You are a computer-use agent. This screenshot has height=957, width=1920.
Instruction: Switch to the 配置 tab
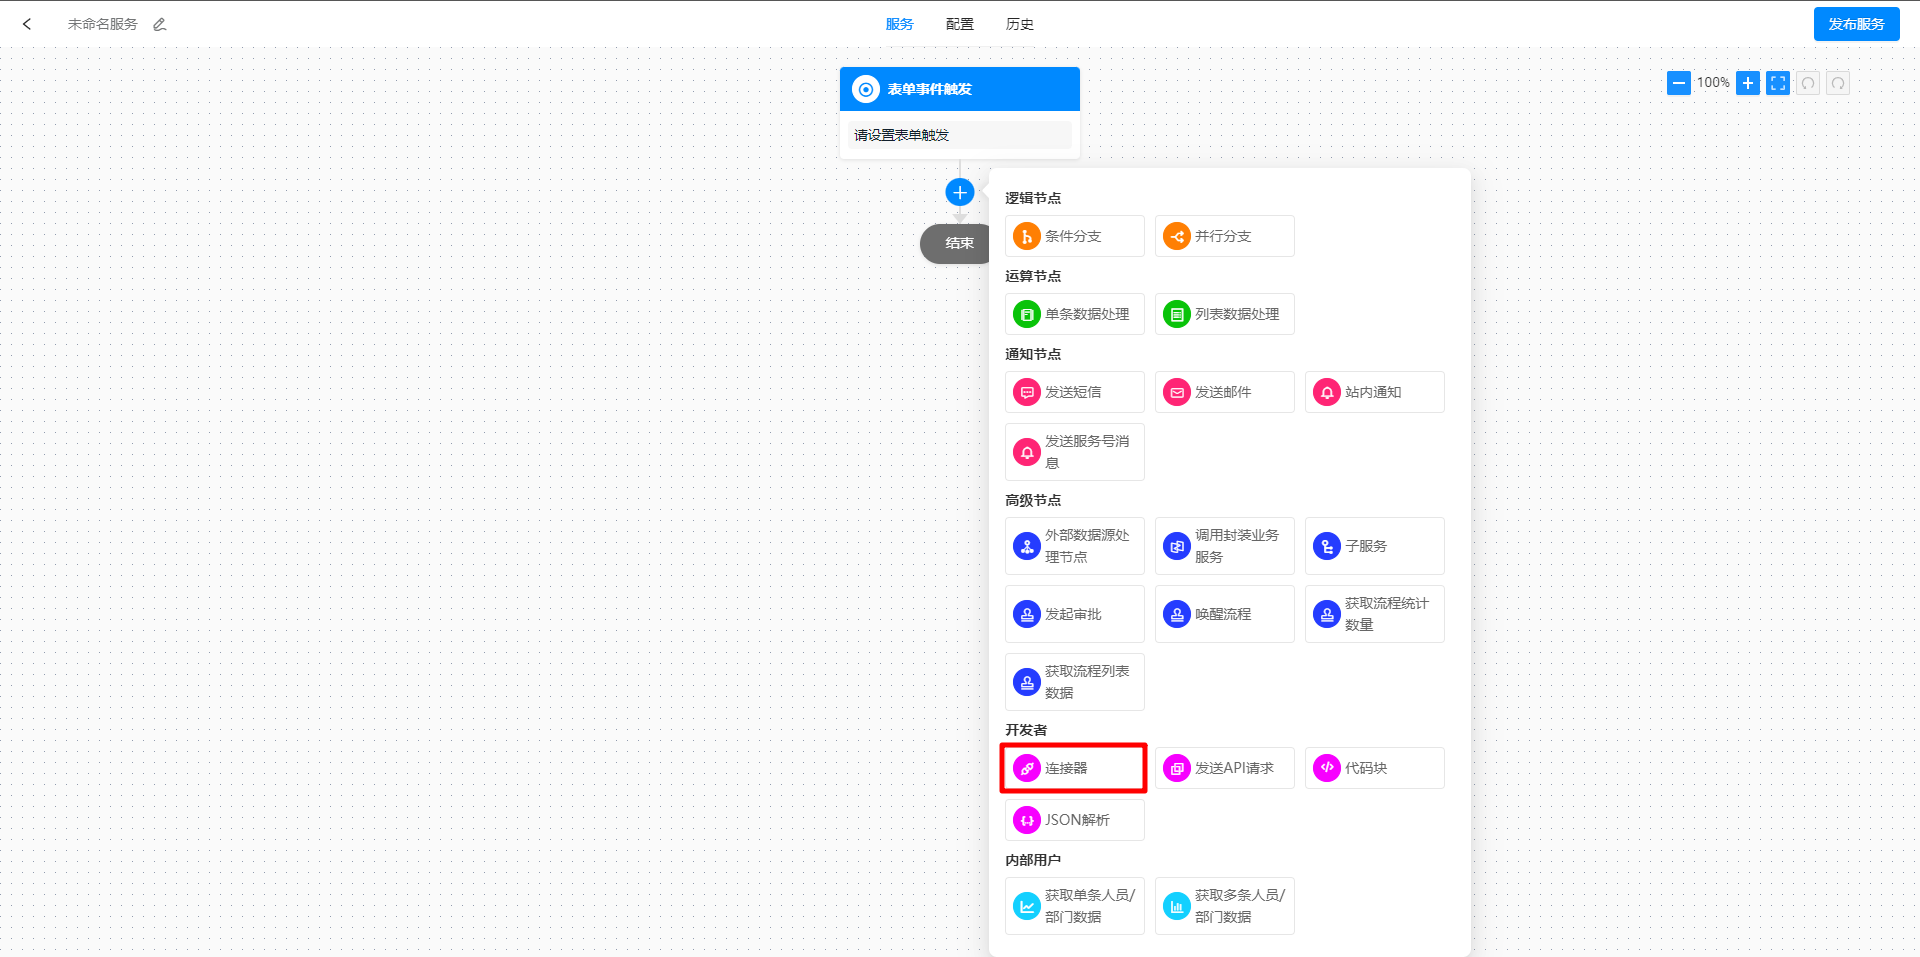(959, 24)
